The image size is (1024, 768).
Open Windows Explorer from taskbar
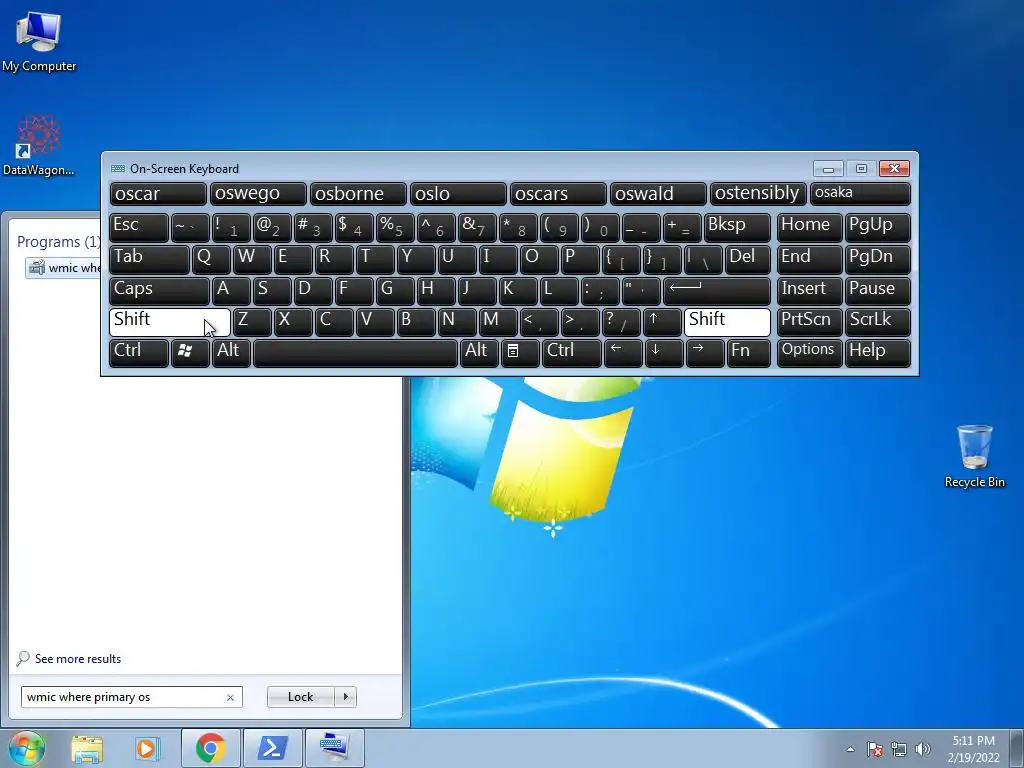(87, 748)
